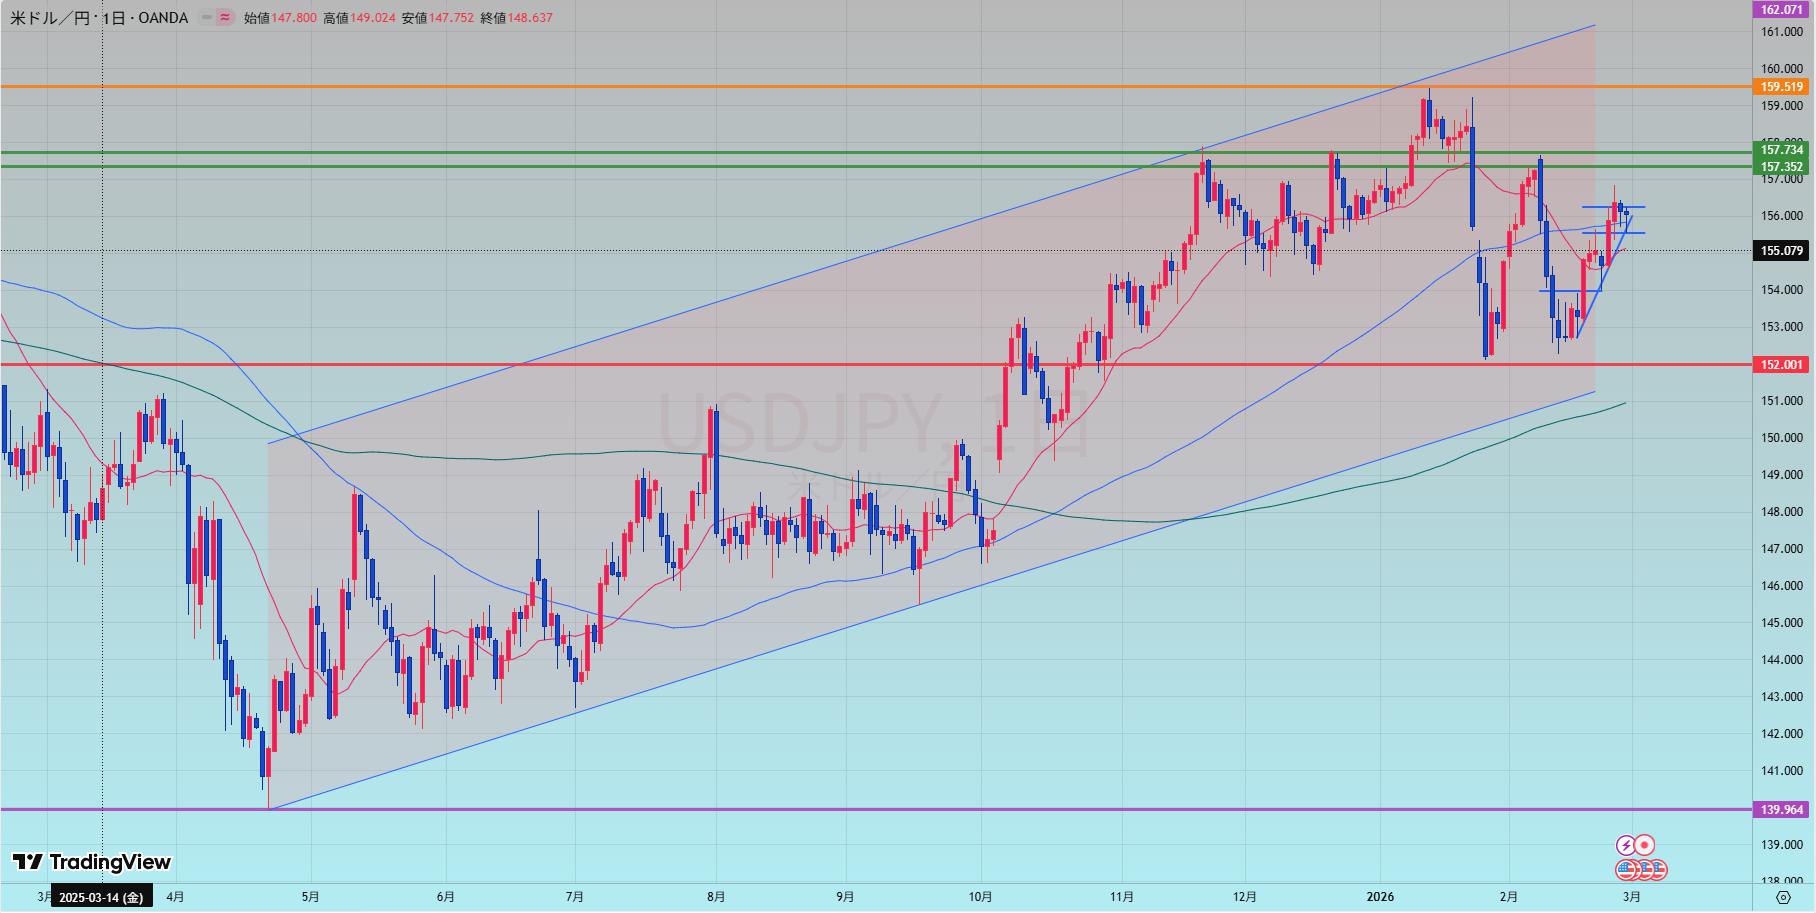Image resolution: width=1816 pixels, height=913 pixels.
Task: Click the 2025-03-14 date label on time axis
Action: pos(101,897)
